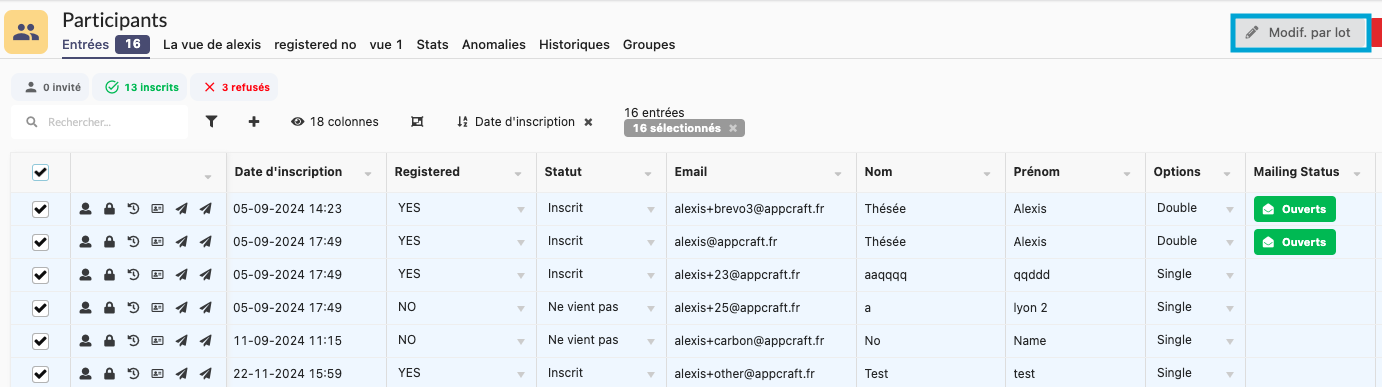Click the history icon in alexis@appcraft.fr row
Screen dimensions: 1382x387
133,242
